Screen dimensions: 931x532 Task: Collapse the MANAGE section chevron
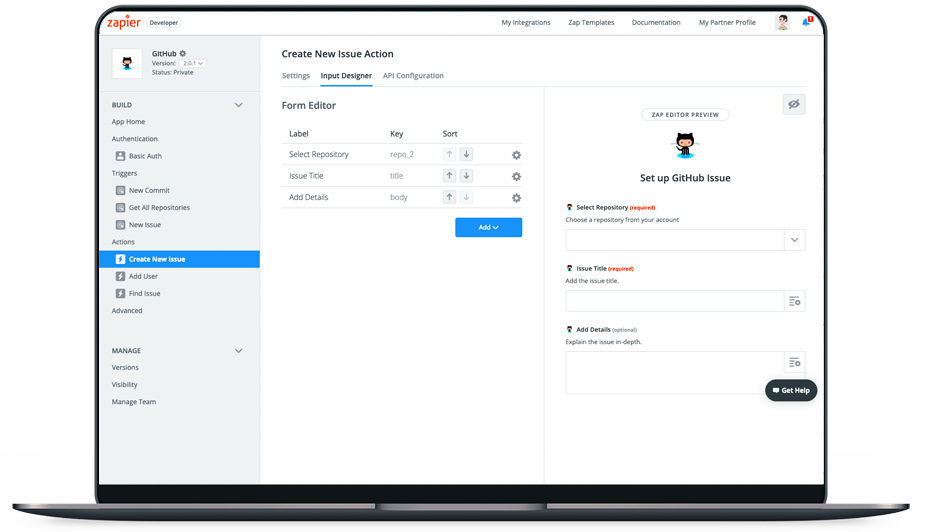pyautogui.click(x=239, y=351)
